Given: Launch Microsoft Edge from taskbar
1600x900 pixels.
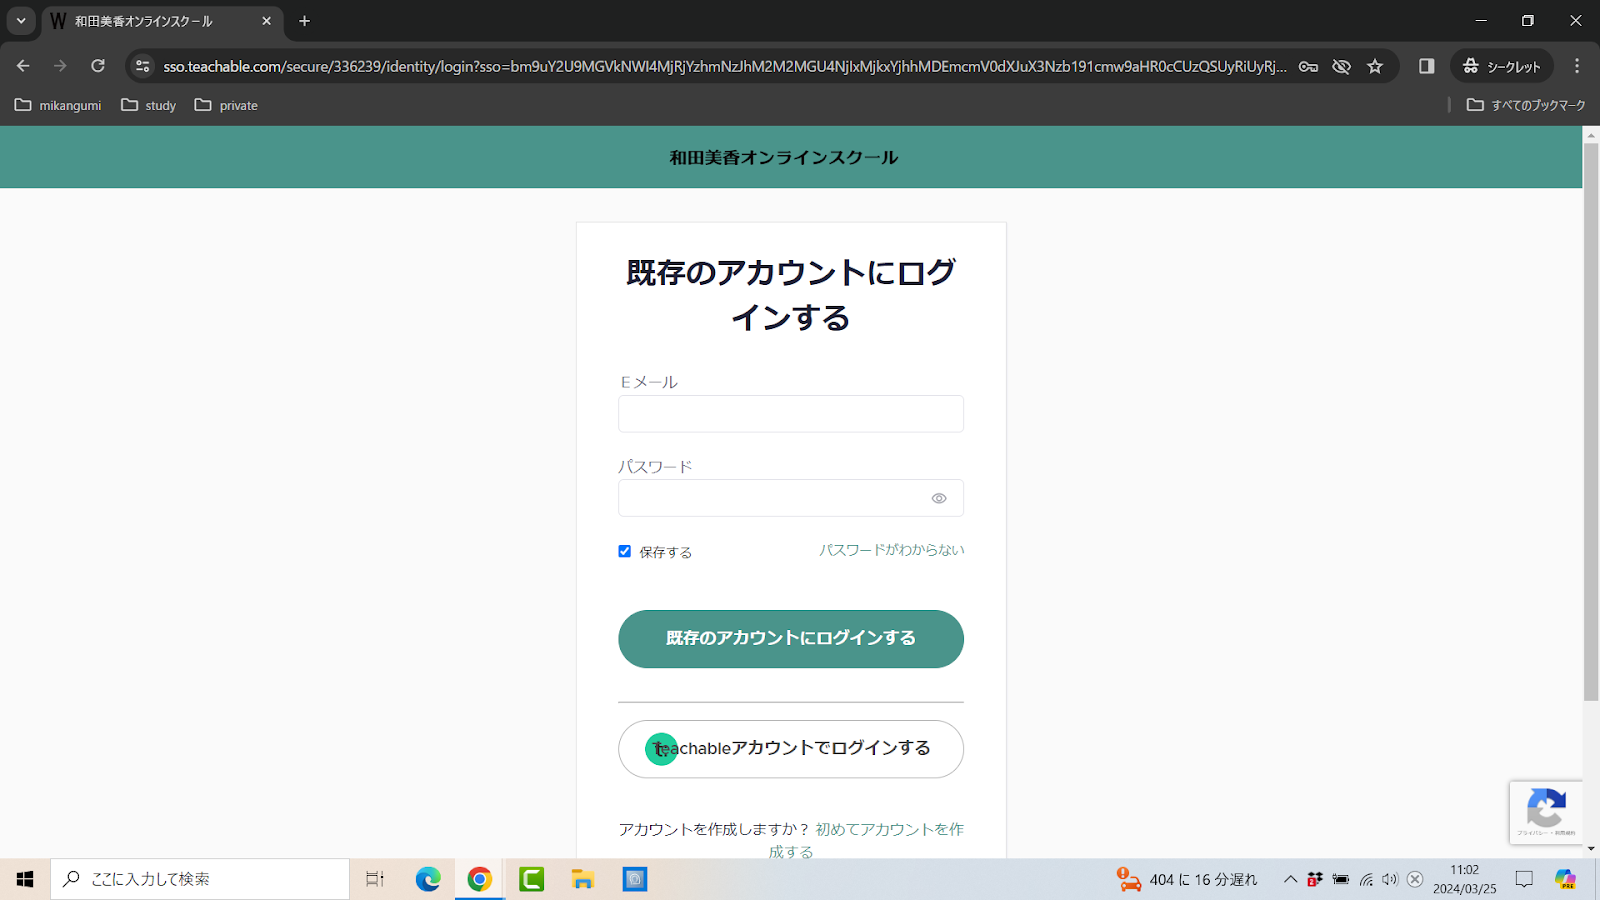Looking at the screenshot, I should click(x=428, y=879).
